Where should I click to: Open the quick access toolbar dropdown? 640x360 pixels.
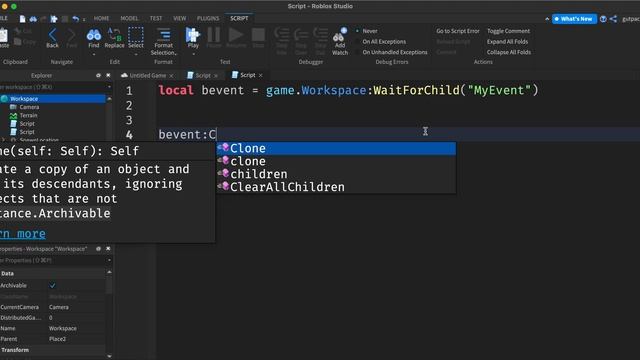84,19
